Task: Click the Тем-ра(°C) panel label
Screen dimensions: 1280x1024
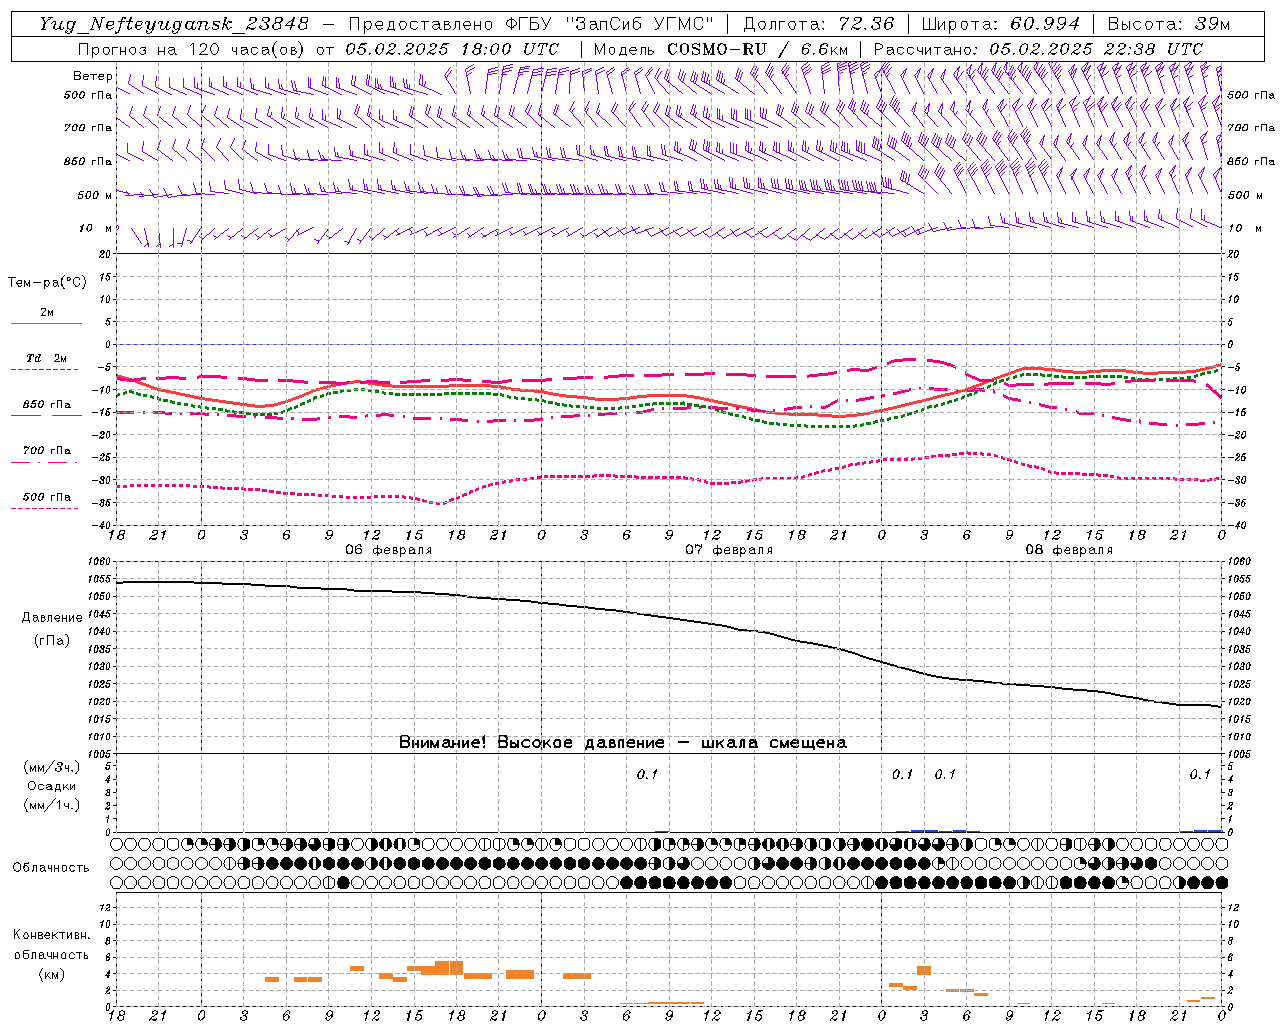Action: [47, 283]
